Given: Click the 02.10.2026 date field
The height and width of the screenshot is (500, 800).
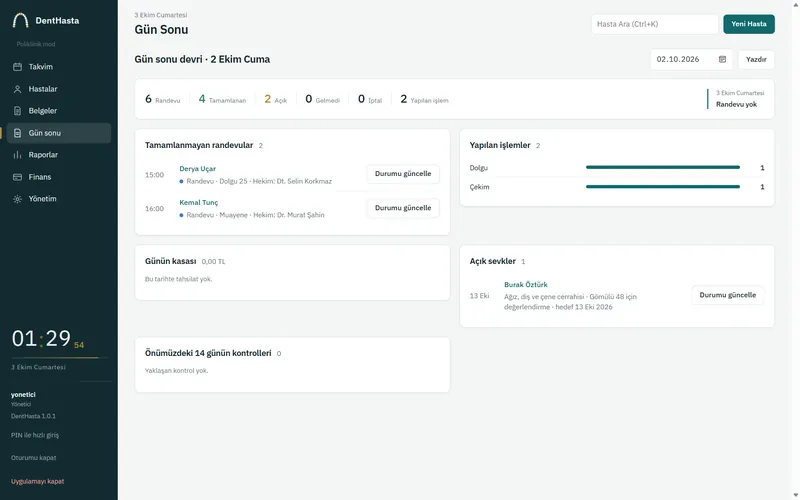Looking at the screenshot, I should click(x=691, y=59).
